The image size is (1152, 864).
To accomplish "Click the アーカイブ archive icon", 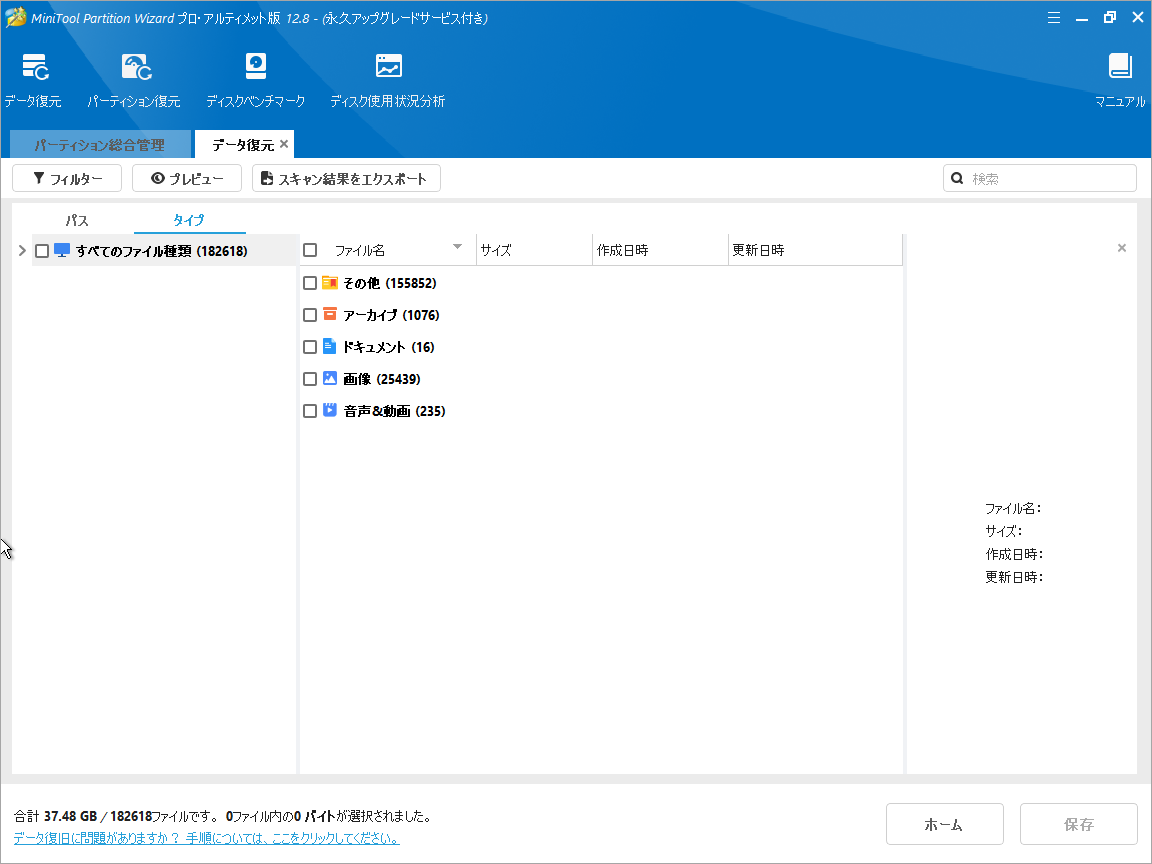I will (x=330, y=314).
